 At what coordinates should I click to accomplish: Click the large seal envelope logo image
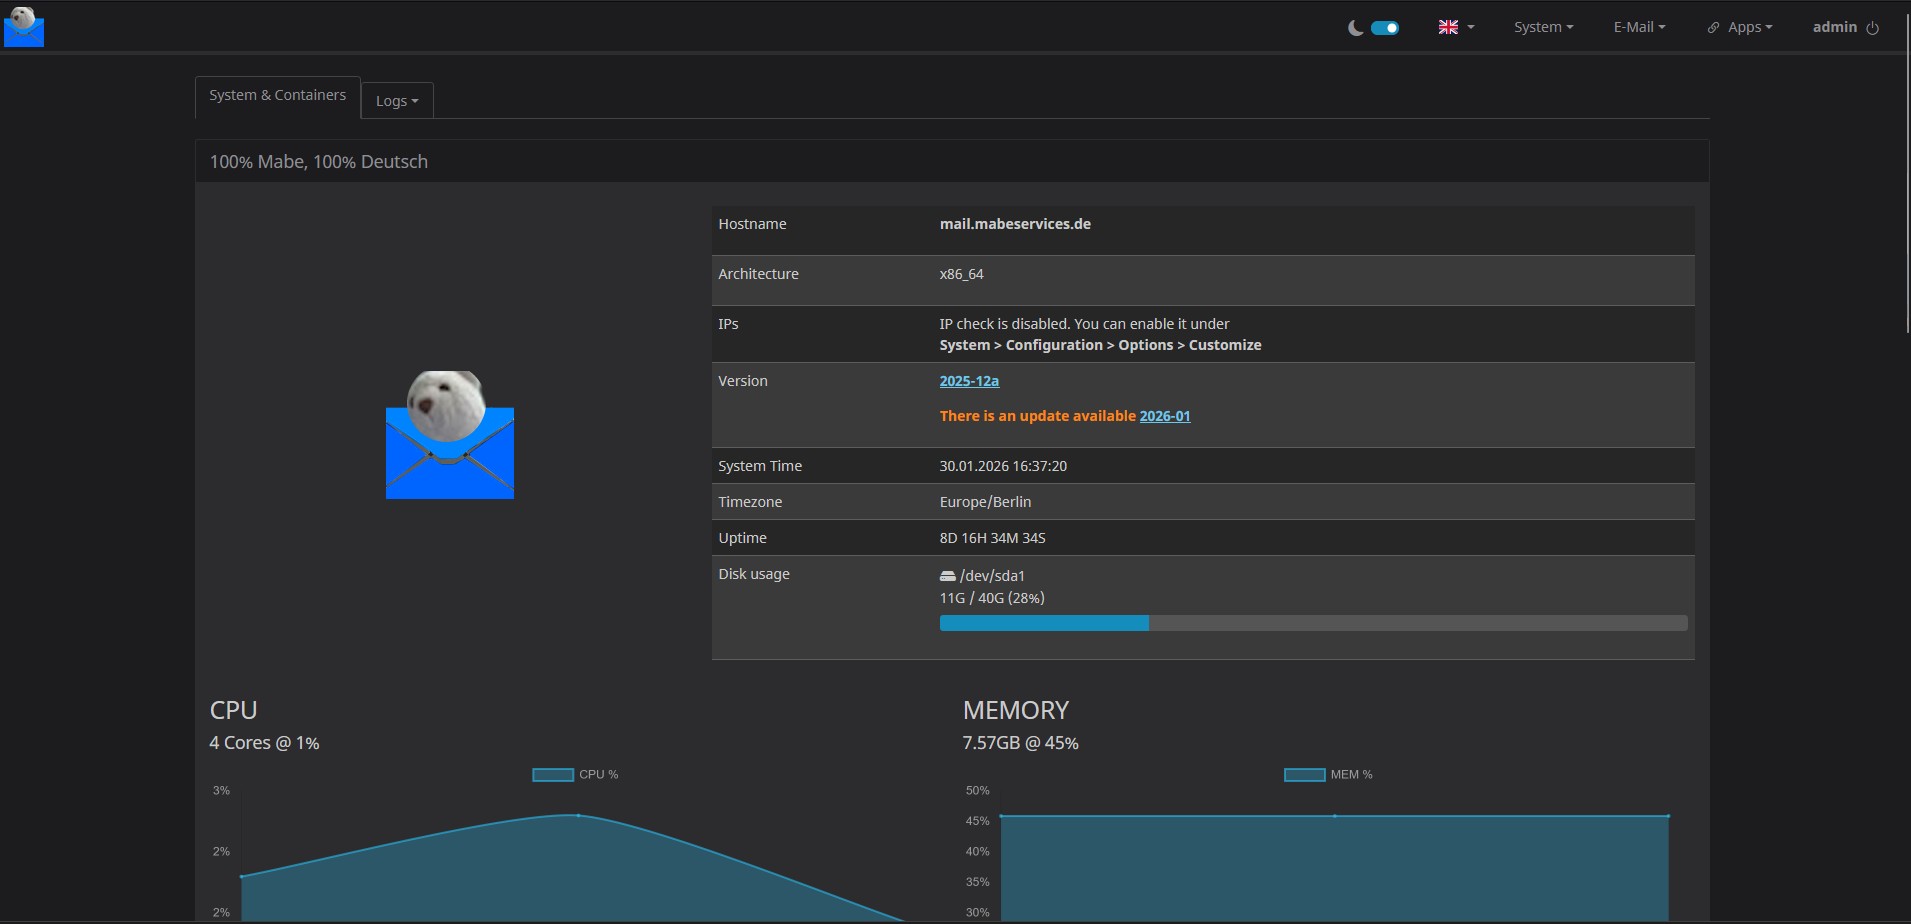coord(450,435)
